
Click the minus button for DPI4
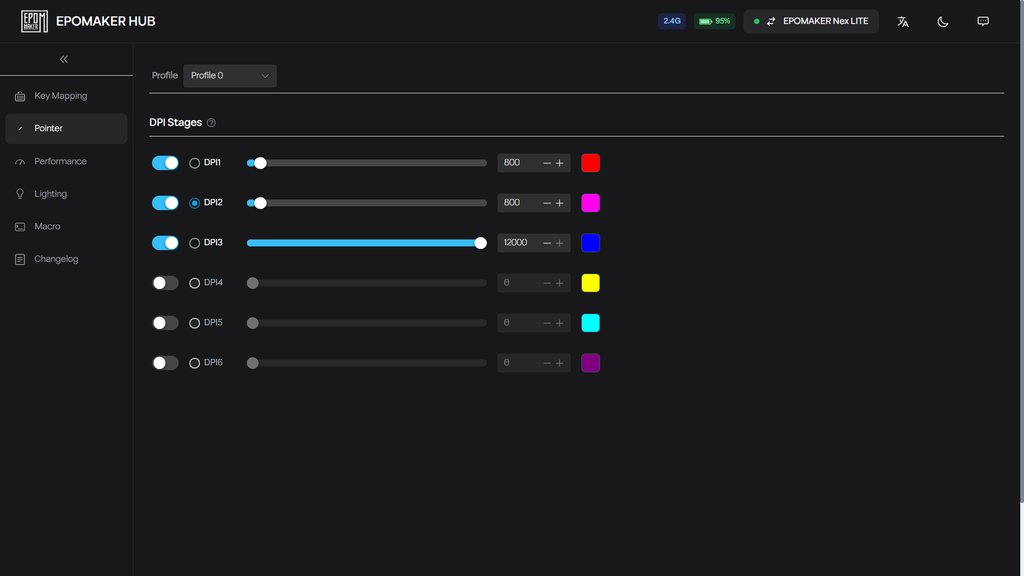point(547,283)
